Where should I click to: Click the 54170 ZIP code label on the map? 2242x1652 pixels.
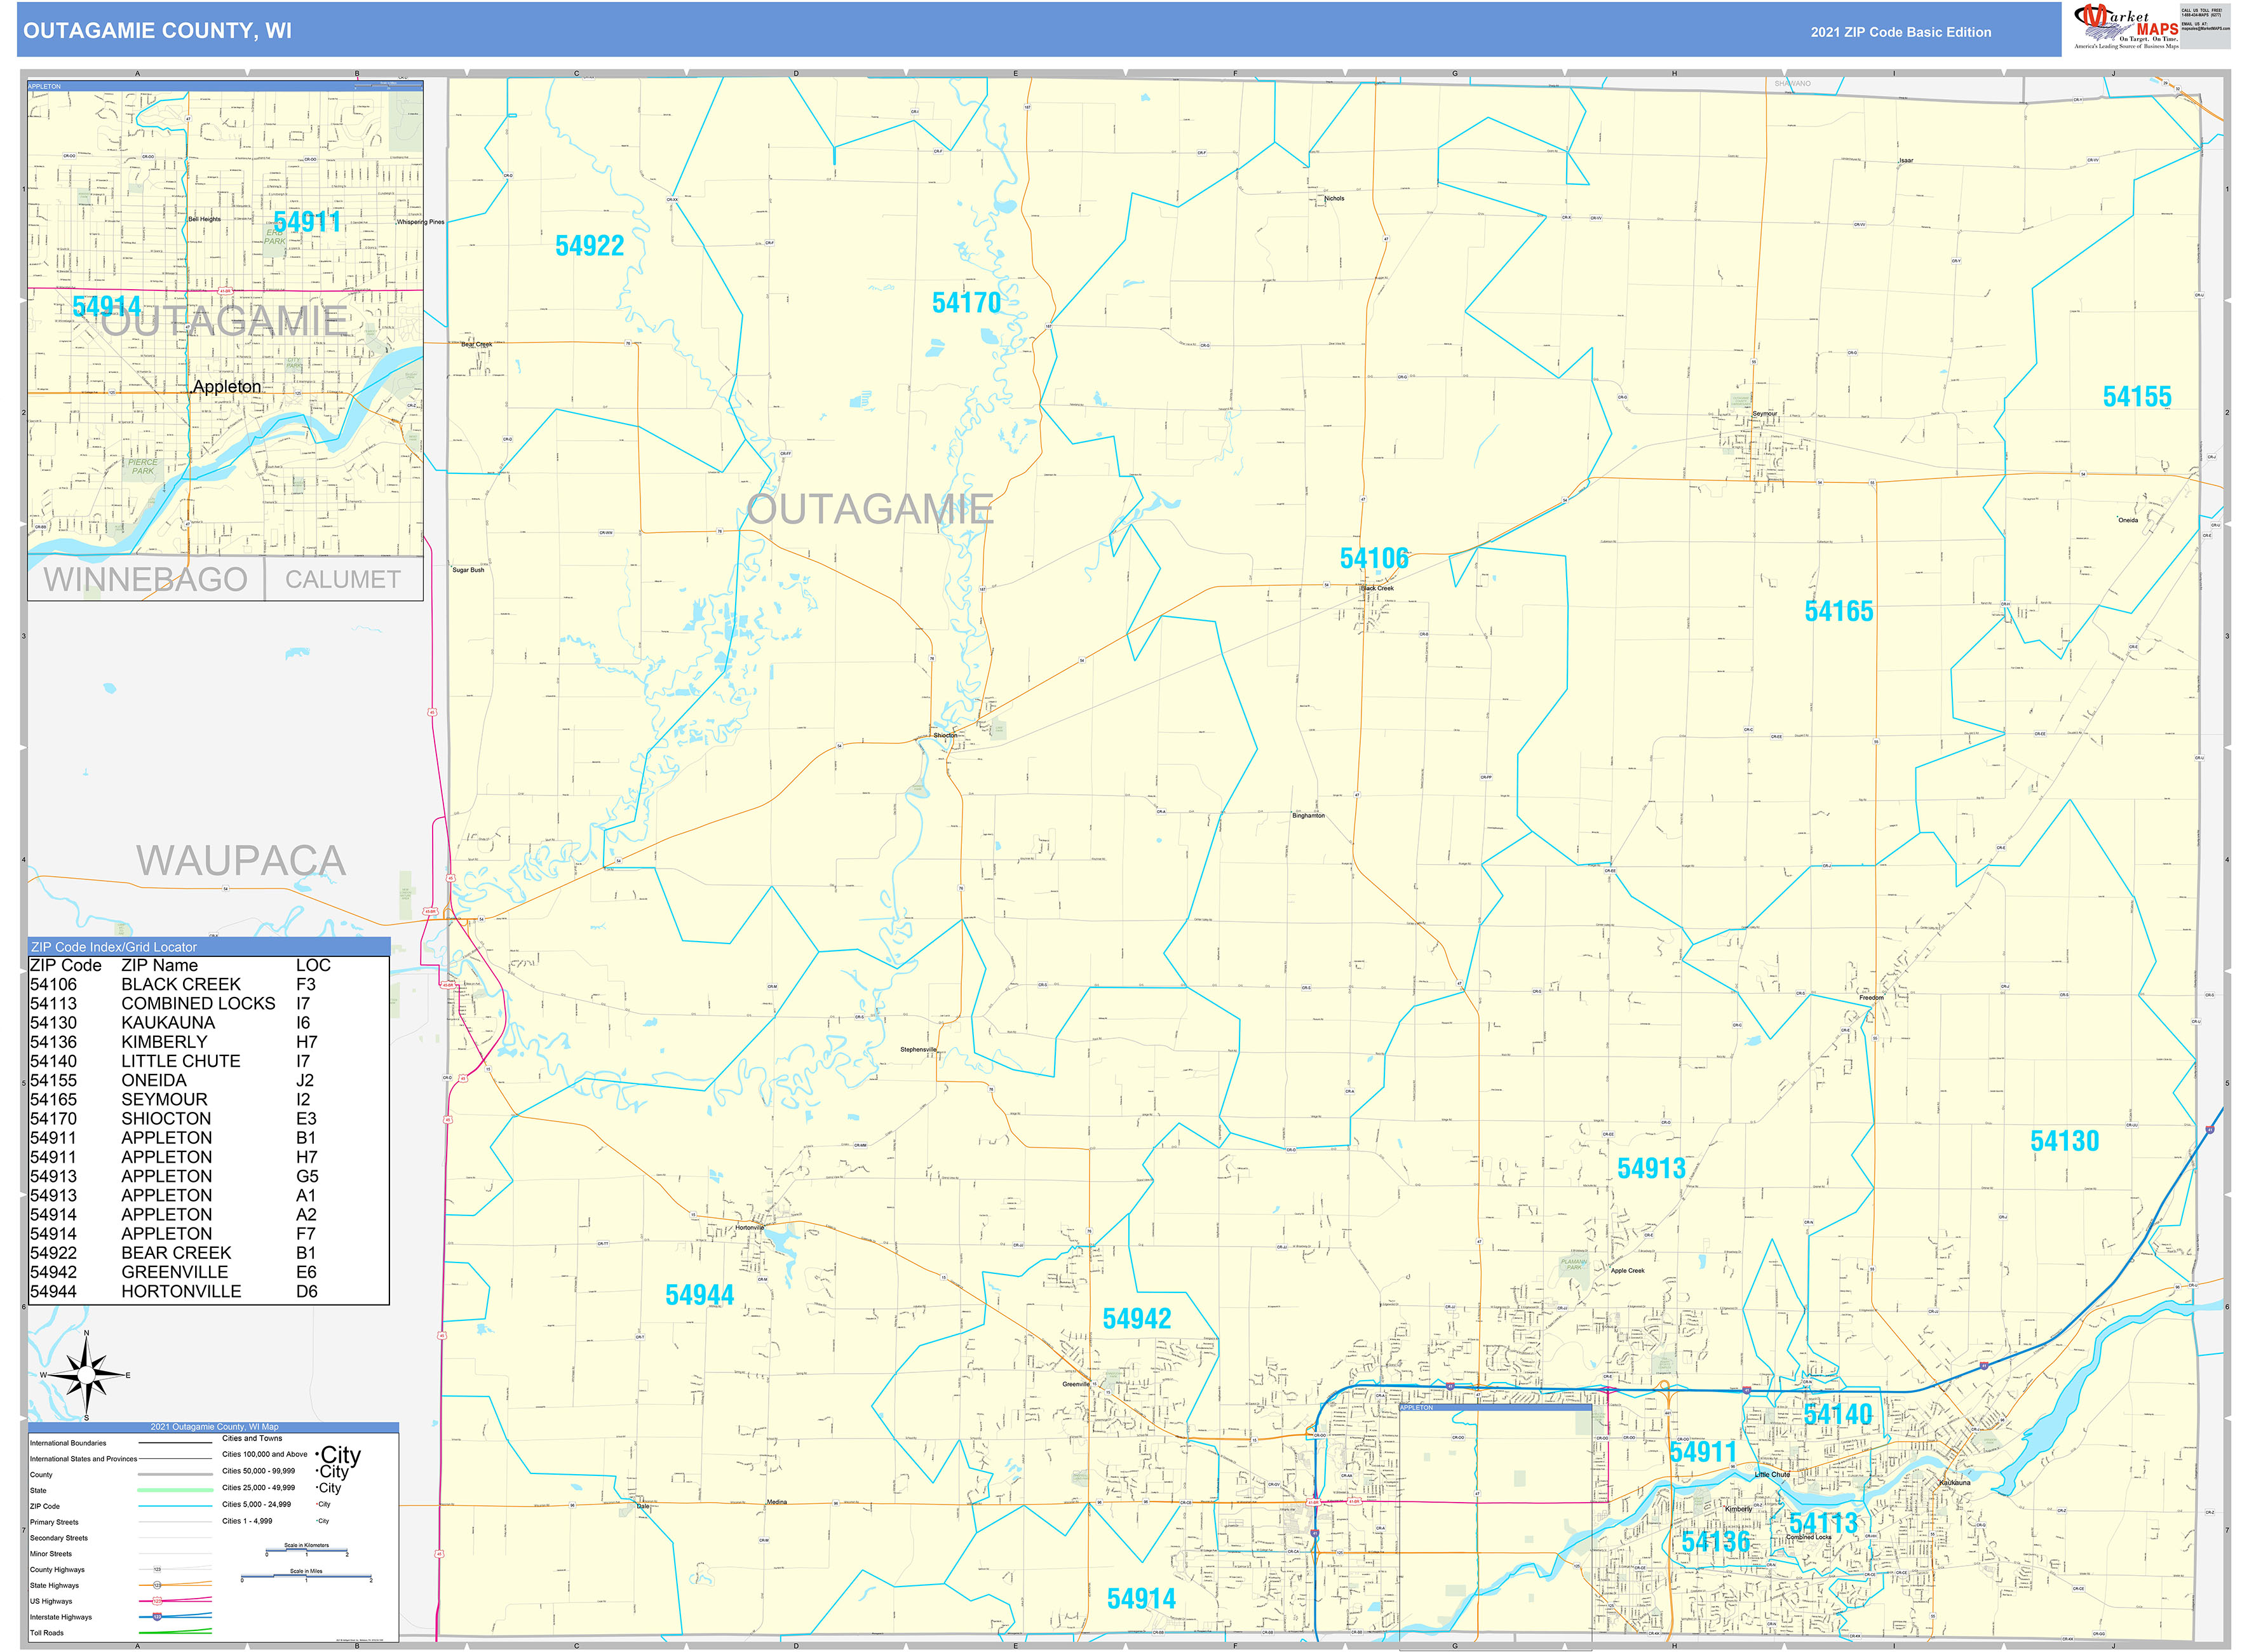967,303
